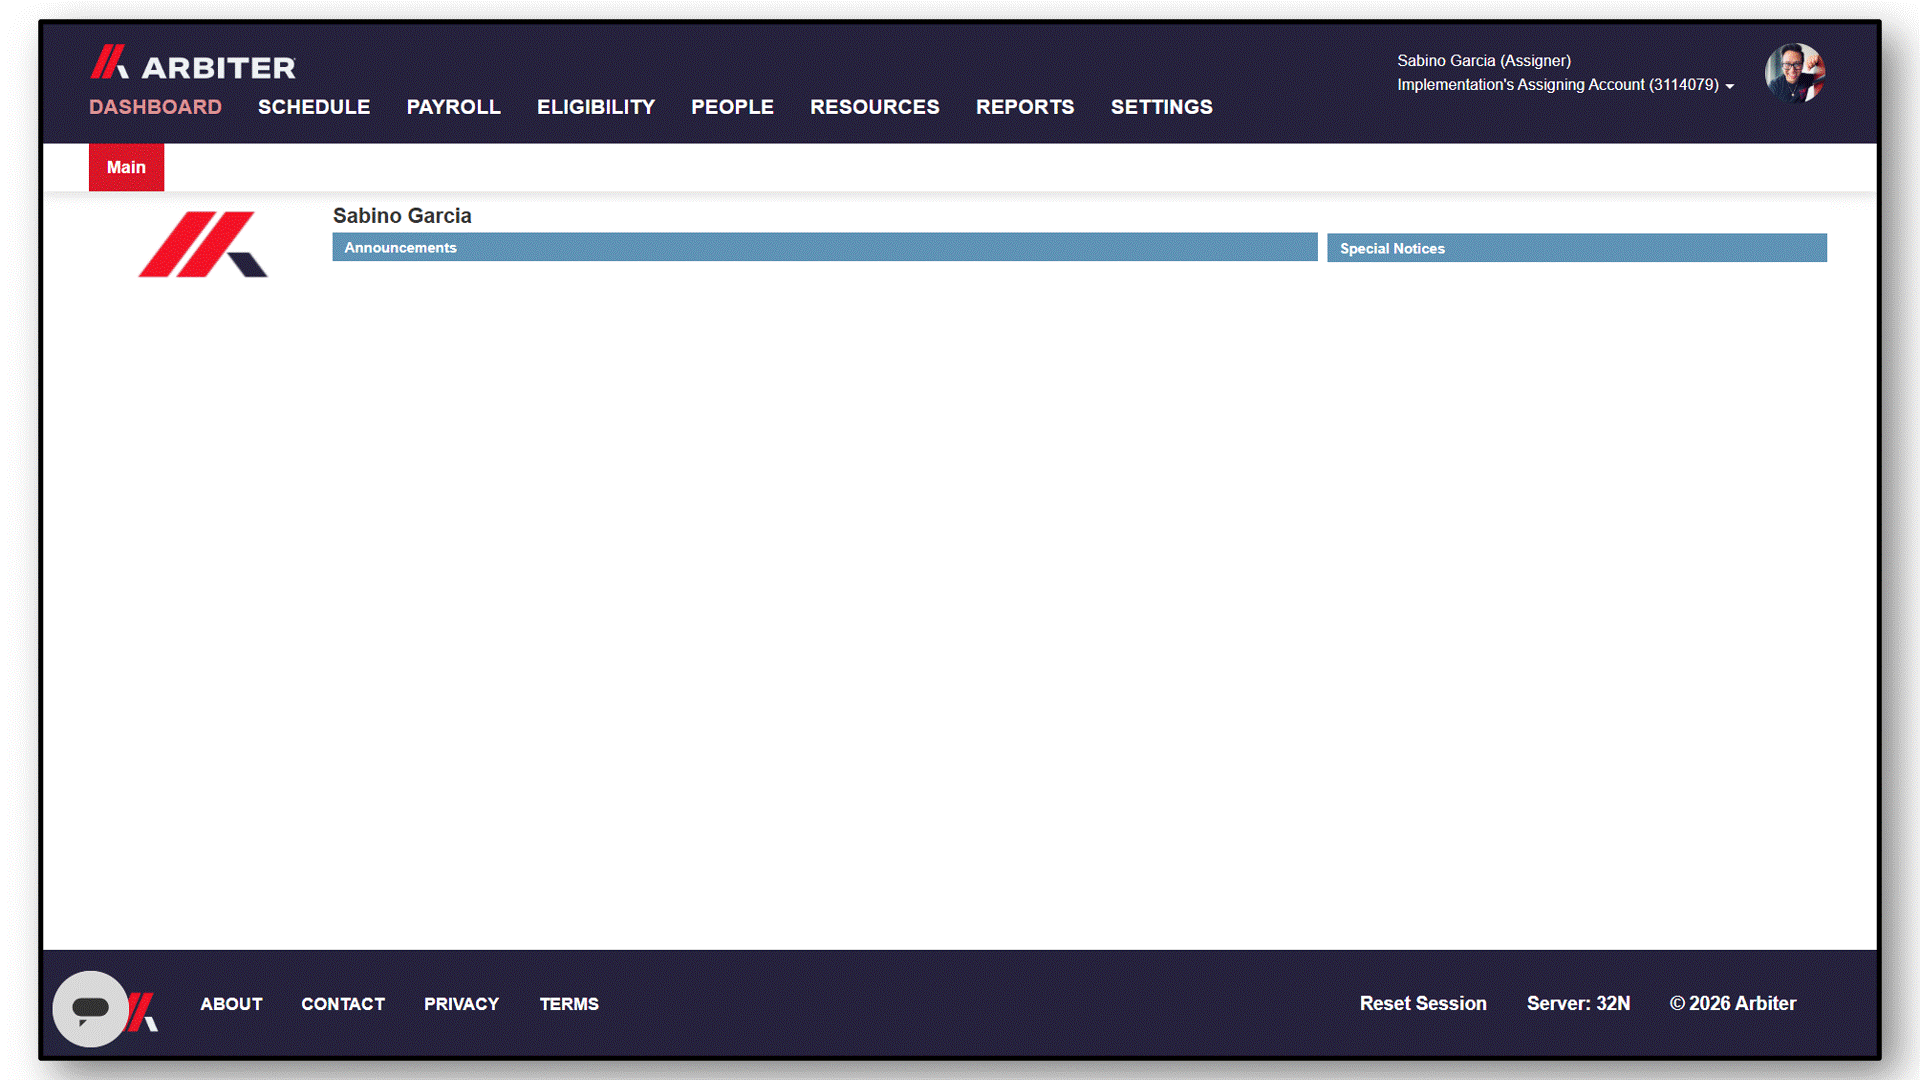Select the Main tab
Screen dimensions: 1920x1080
(x=126, y=167)
